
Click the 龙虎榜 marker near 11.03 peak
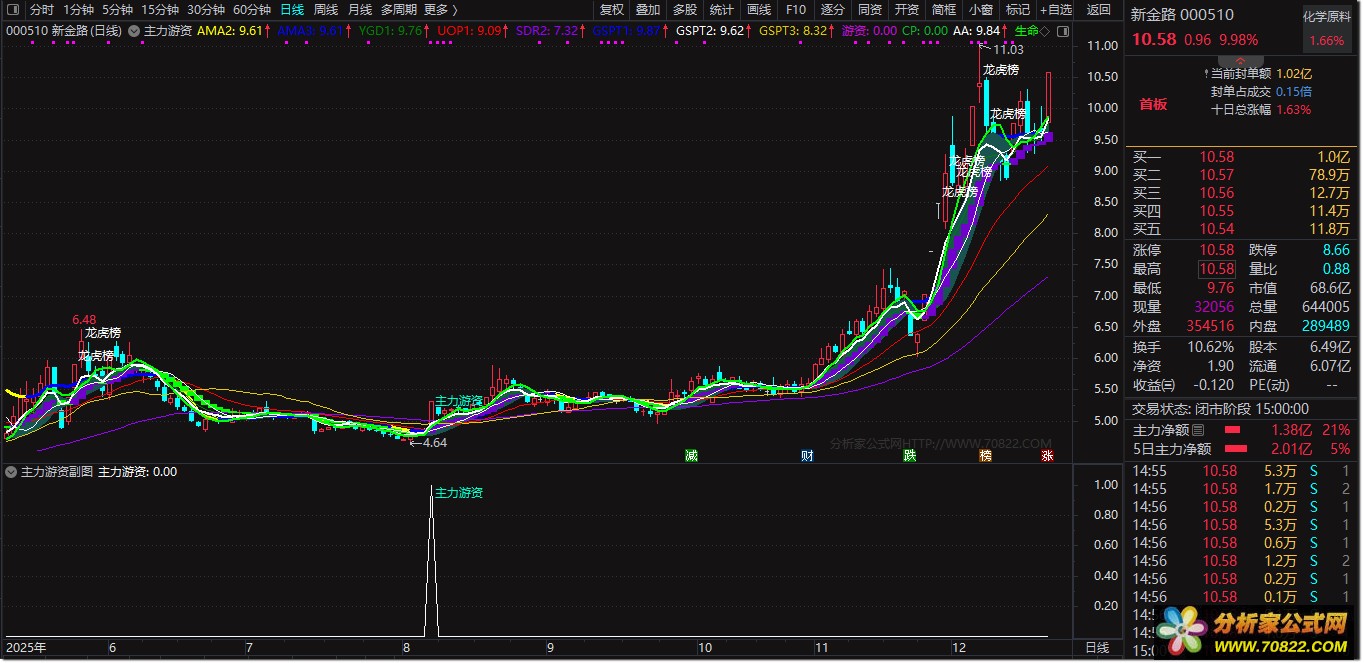point(1001,69)
